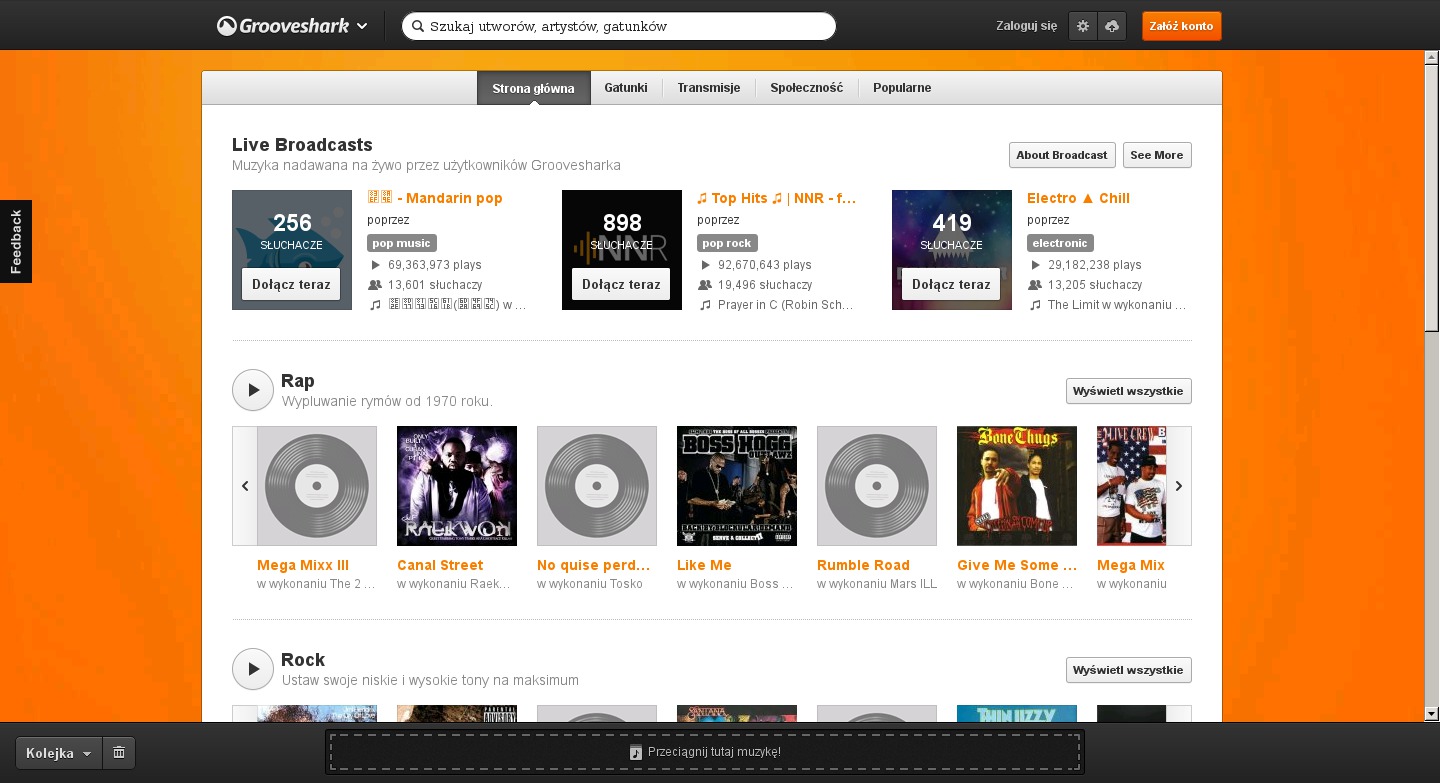Click the settings gear icon in header
The image size is (1440, 783).
(1083, 26)
